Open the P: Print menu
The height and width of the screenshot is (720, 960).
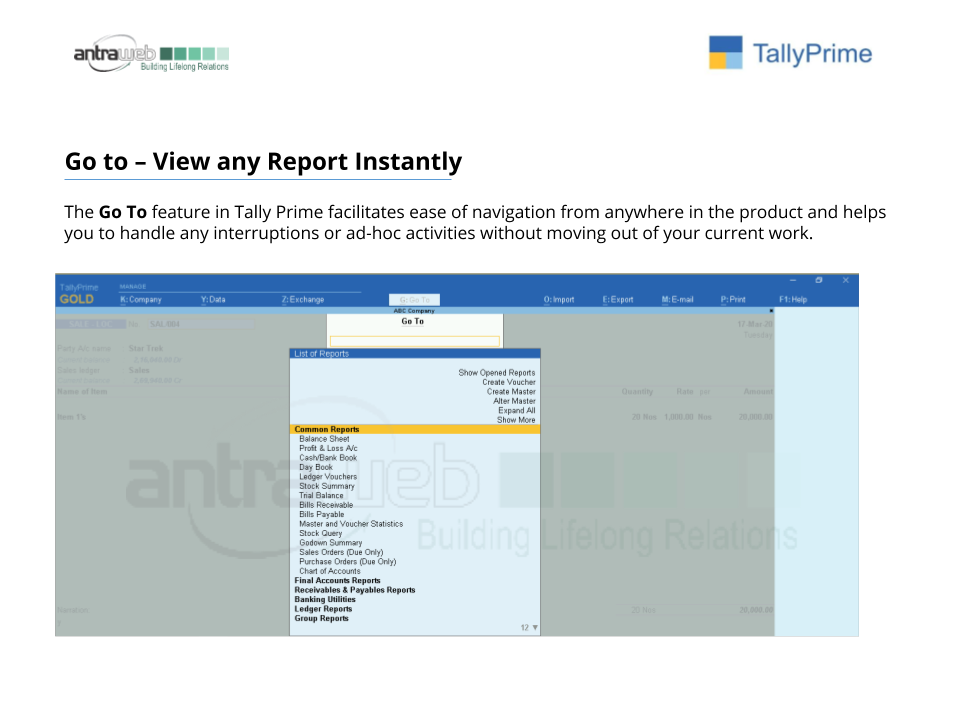(733, 299)
